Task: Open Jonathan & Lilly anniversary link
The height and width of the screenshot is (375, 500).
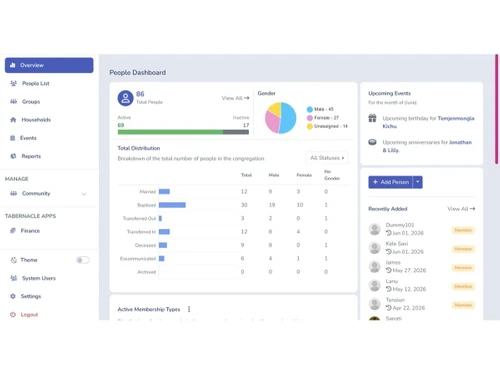Action: click(x=427, y=146)
